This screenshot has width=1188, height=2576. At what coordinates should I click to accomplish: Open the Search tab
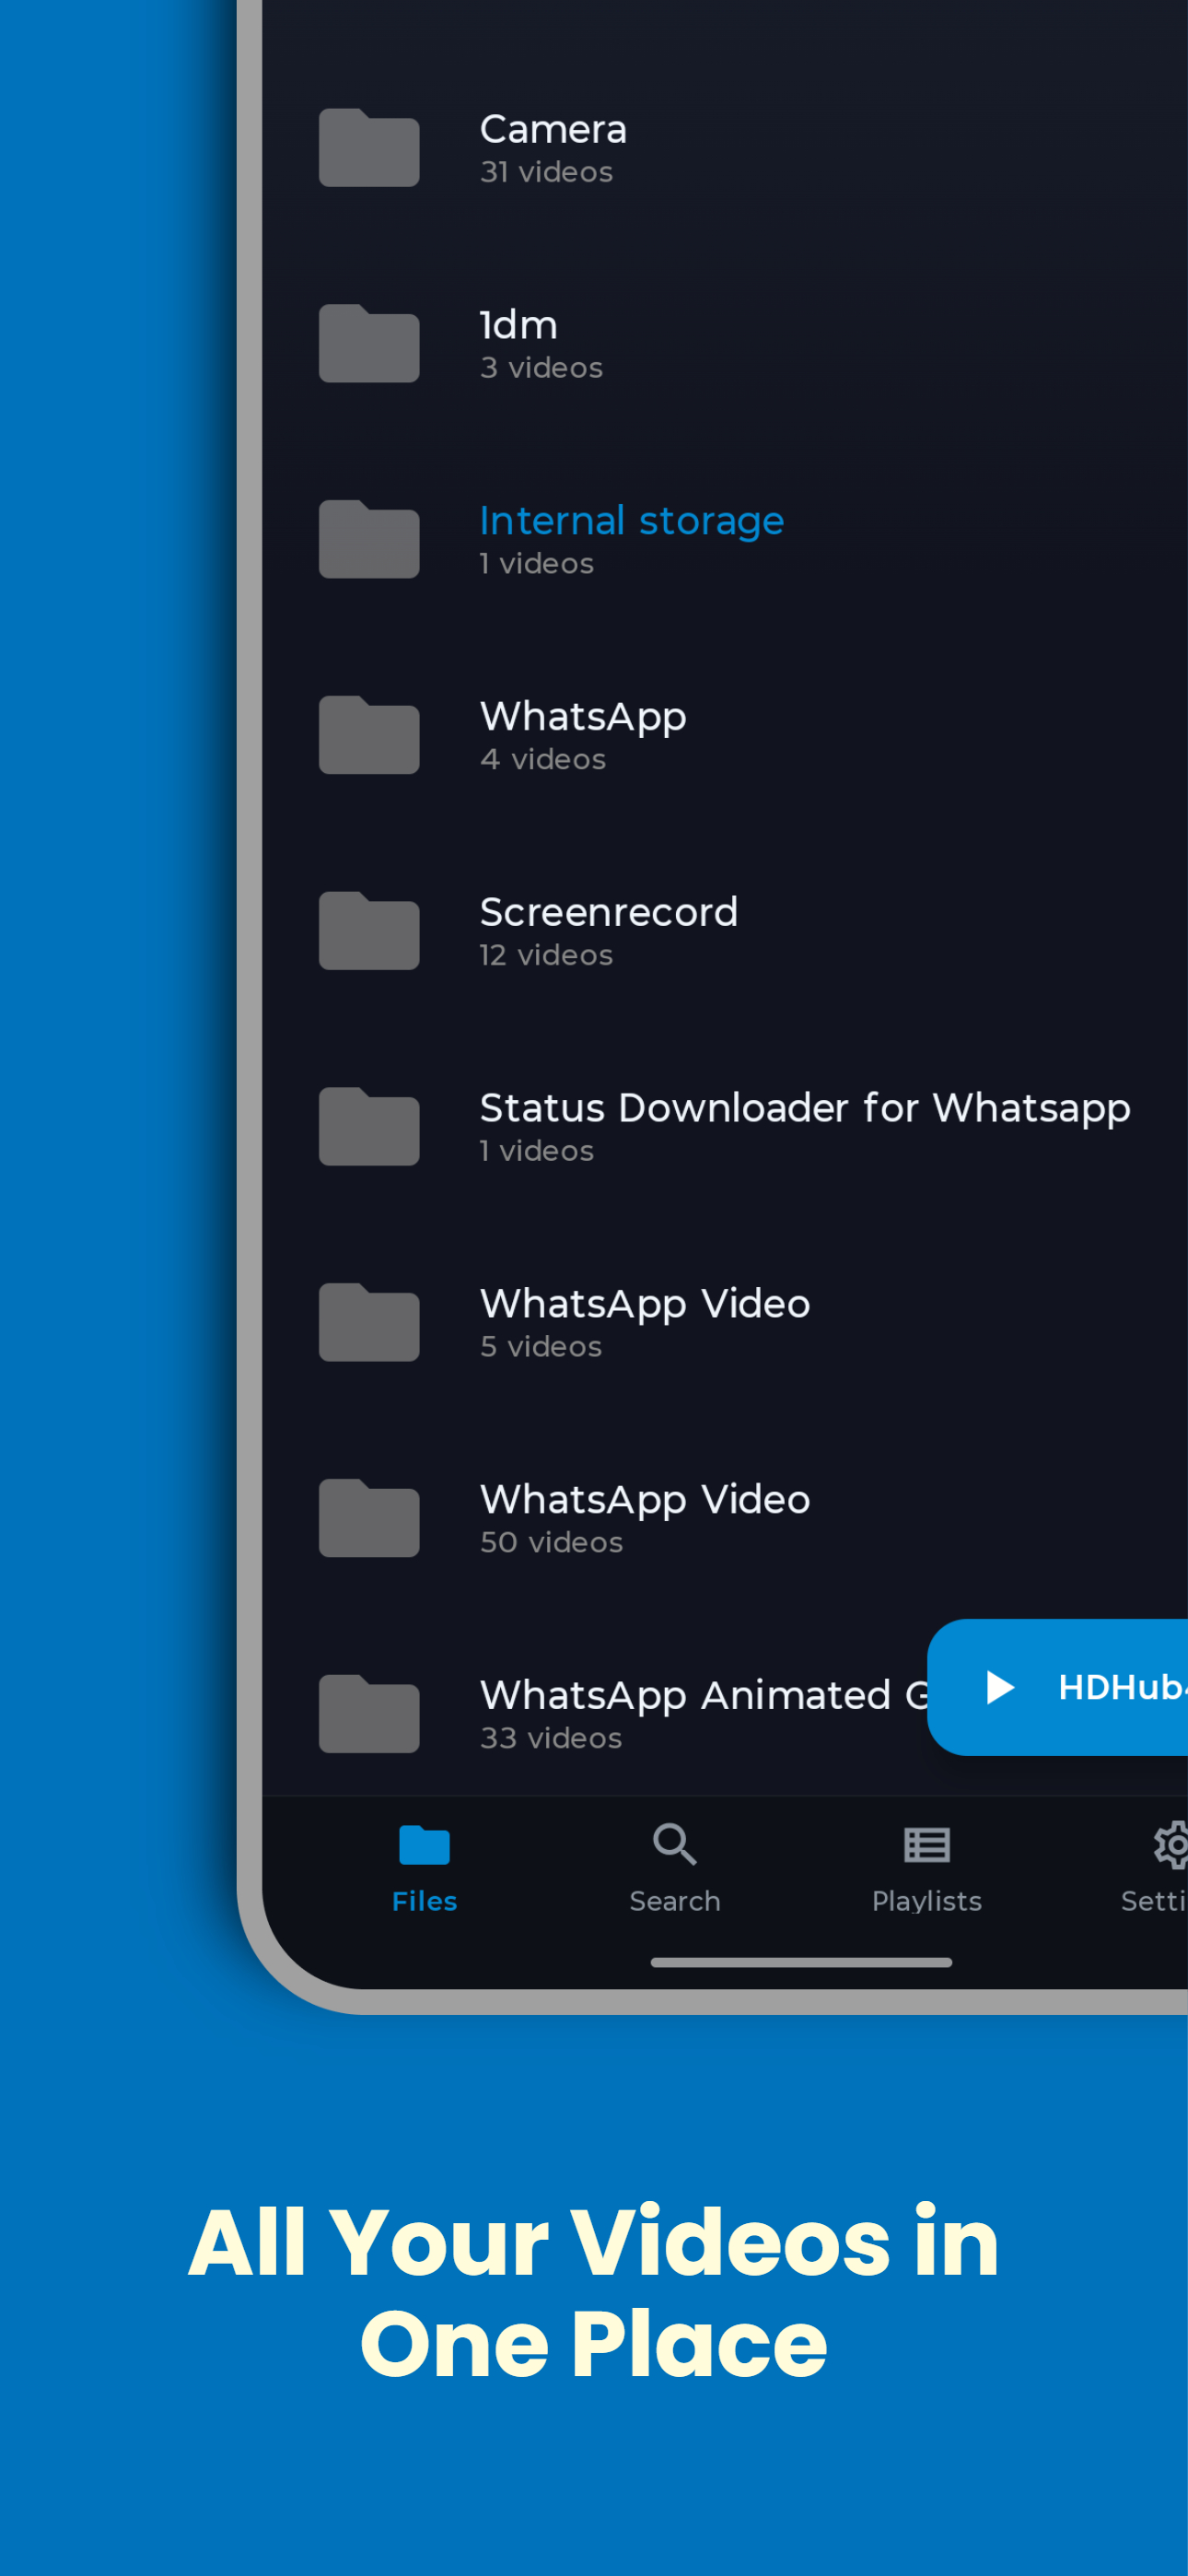(675, 1868)
